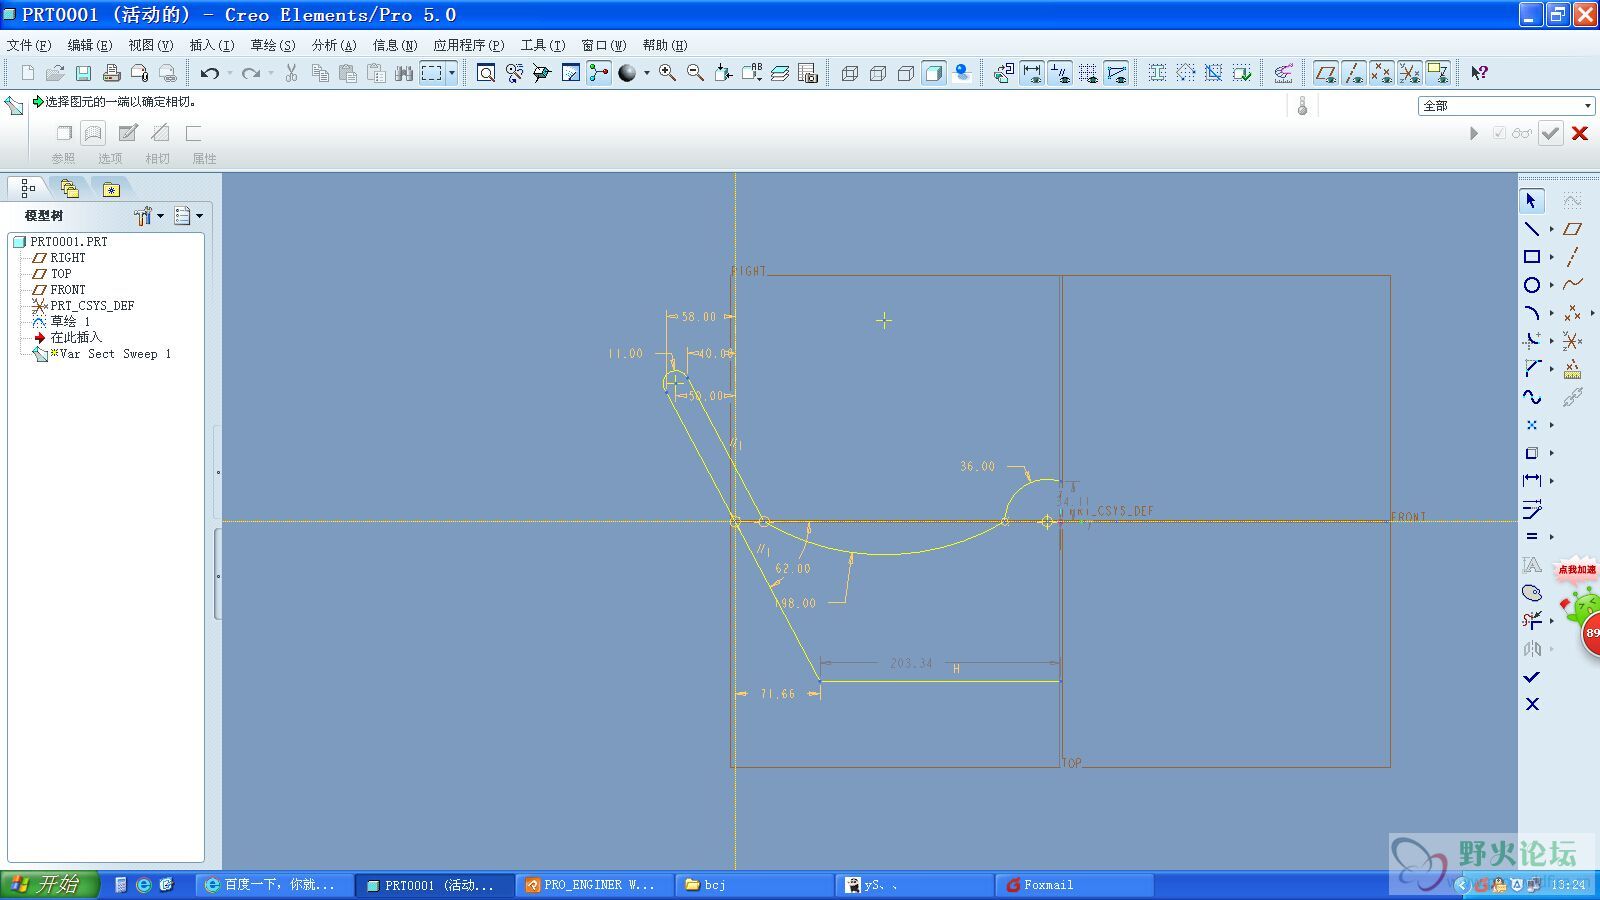1600x900 pixels.
Task: Expand the Rectangle tool flyout arrow
Action: coord(1552,257)
